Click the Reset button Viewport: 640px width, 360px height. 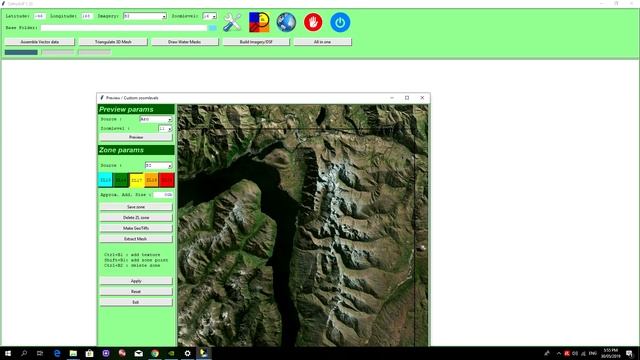(x=136, y=291)
